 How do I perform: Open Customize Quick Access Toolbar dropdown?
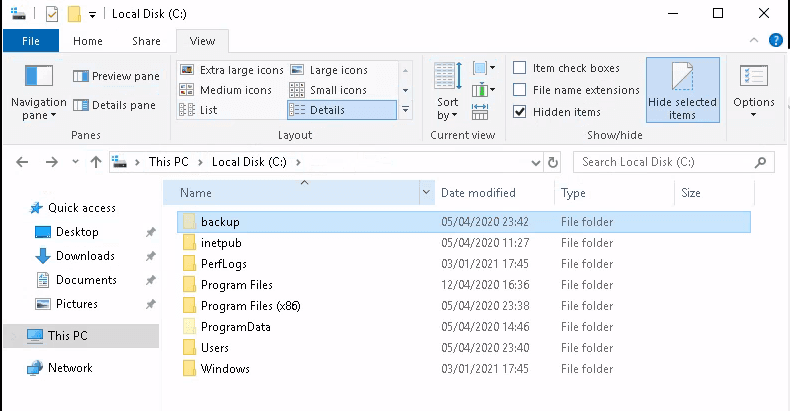(93, 15)
